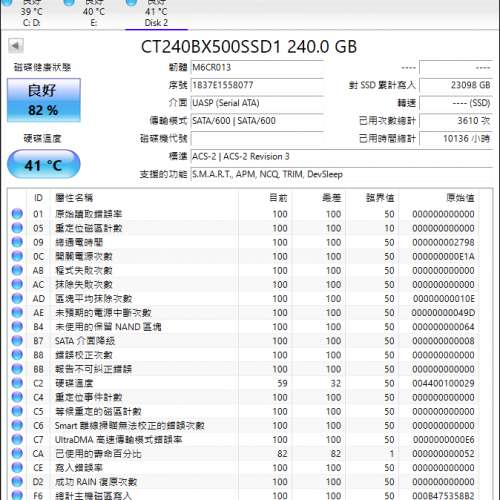500x500 pixels.
Task: Select the Disk 2 tab at 41 °C
Action: pos(156,15)
